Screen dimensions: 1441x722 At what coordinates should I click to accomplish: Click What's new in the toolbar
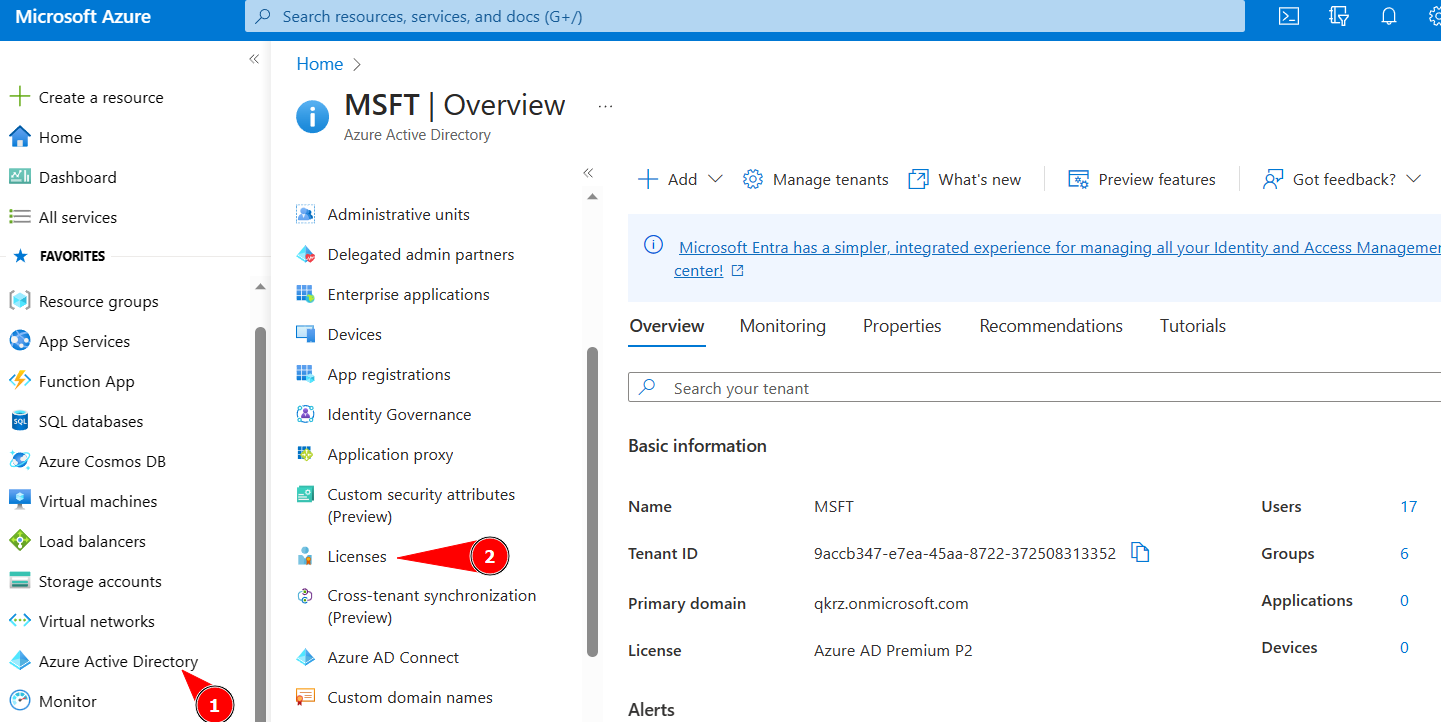tap(965, 179)
